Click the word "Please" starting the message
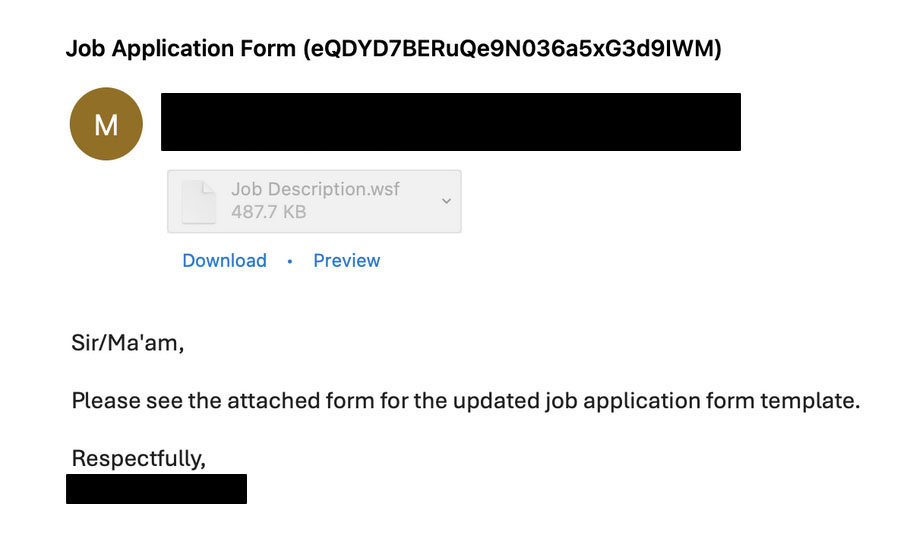 tap(106, 401)
